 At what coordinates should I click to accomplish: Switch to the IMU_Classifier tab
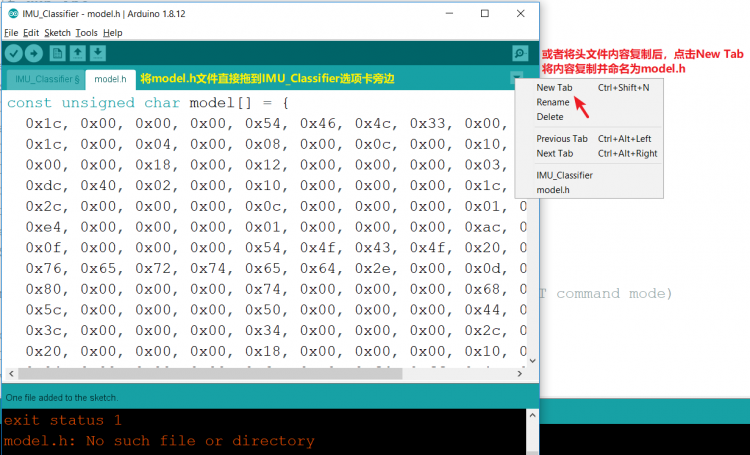click(x=46, y=79)
